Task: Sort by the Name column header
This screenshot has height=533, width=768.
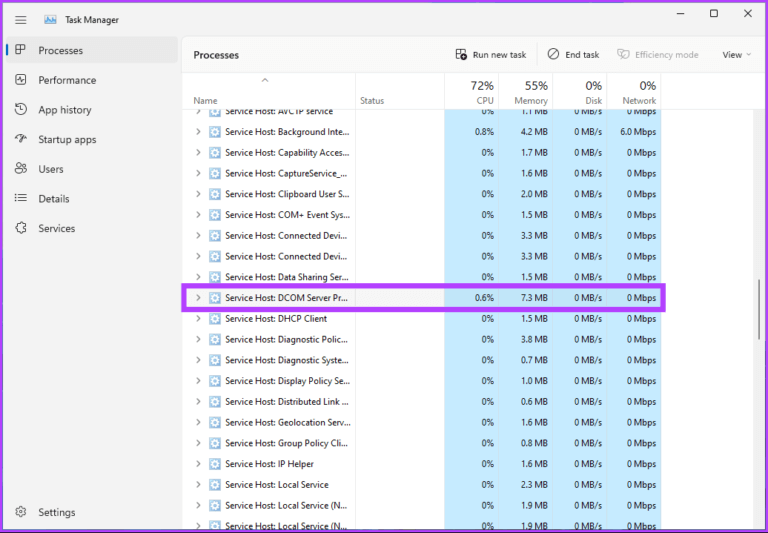Action: coord(269,91)
